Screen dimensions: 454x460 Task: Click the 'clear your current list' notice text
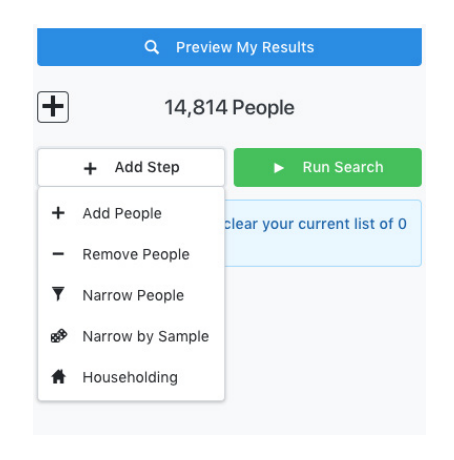[315, 224]
